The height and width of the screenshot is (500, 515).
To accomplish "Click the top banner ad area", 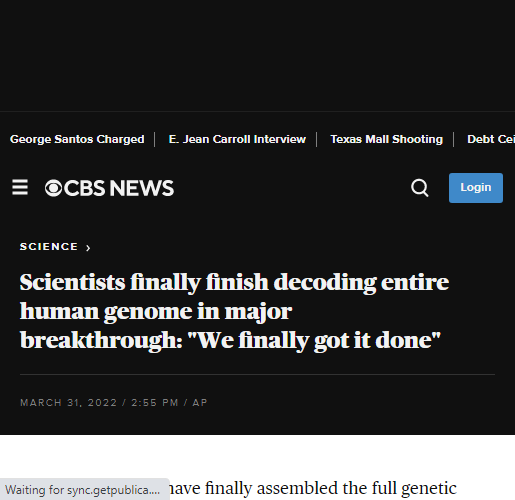I will 257,55.
